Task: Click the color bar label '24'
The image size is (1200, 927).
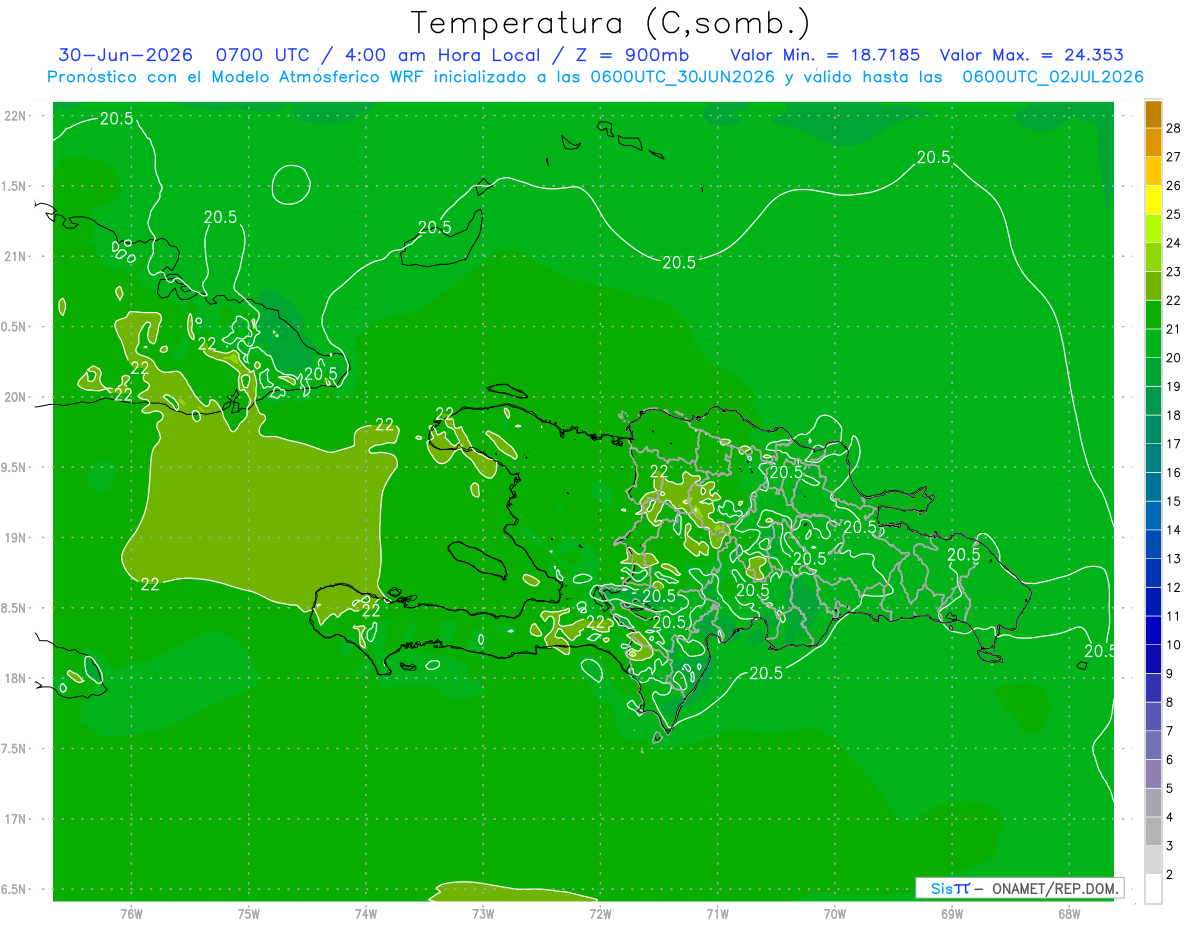Action: pos(1174,243)
